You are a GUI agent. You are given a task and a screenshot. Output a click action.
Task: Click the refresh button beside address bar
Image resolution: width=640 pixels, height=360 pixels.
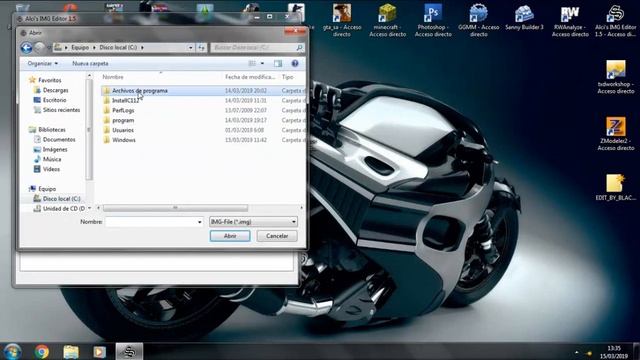202,48
